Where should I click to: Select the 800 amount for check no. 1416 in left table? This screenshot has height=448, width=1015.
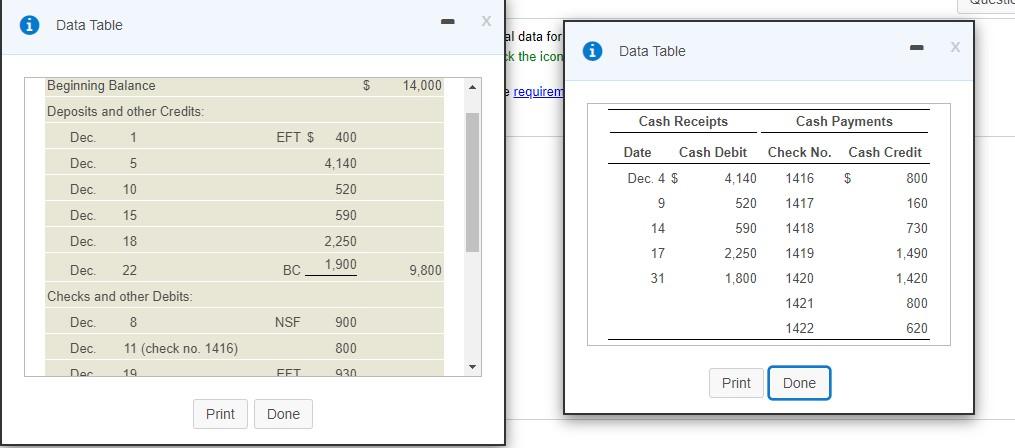pyautogui.click(x=346, y=349)
